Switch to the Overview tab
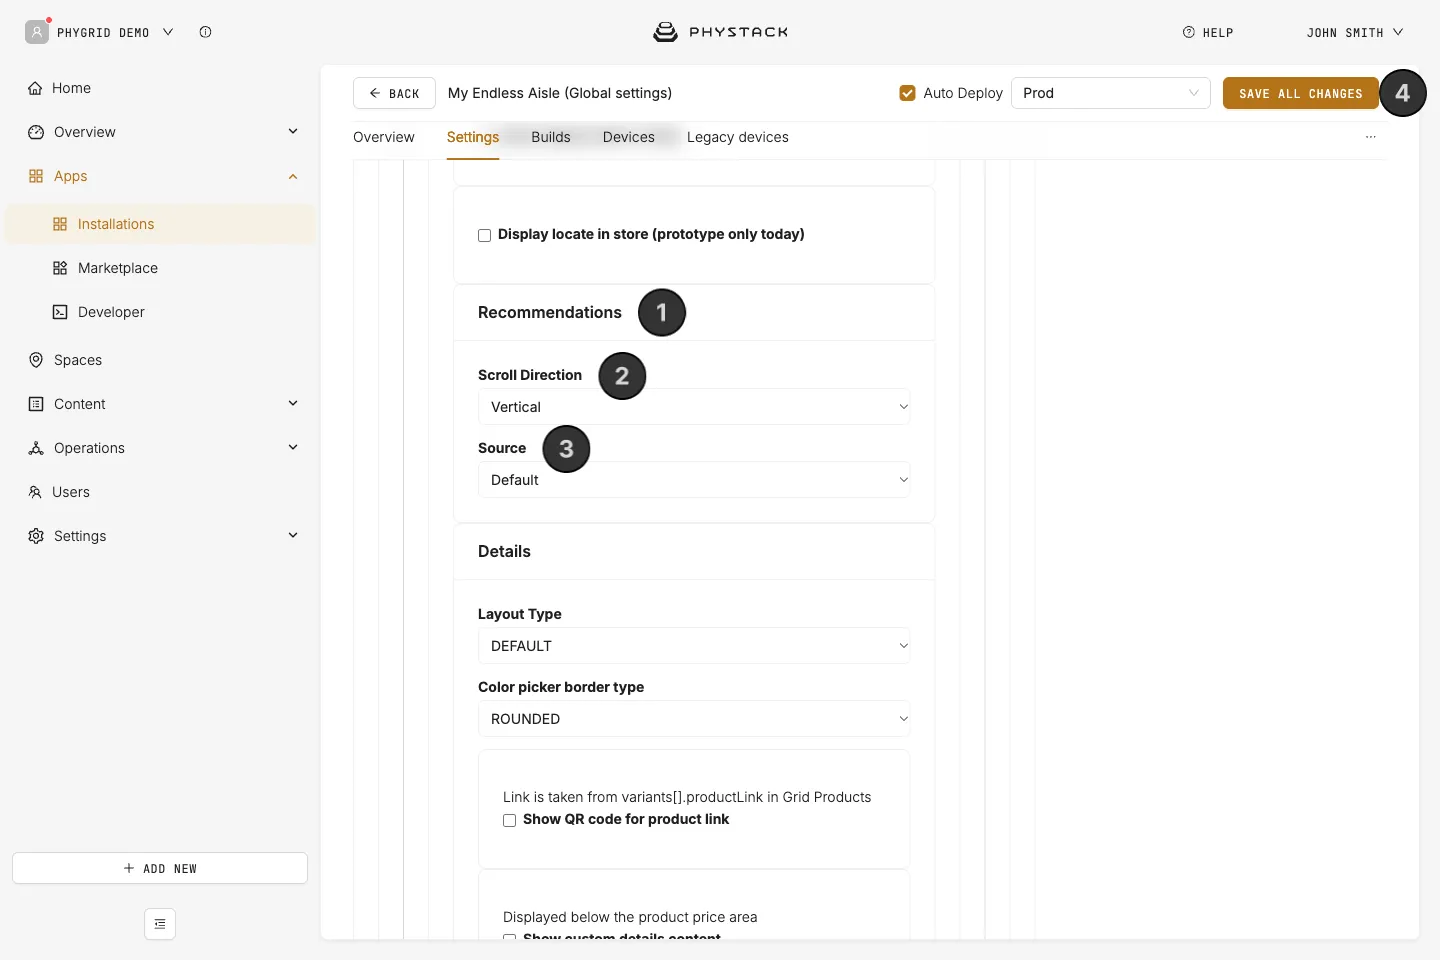 [384, 137]
